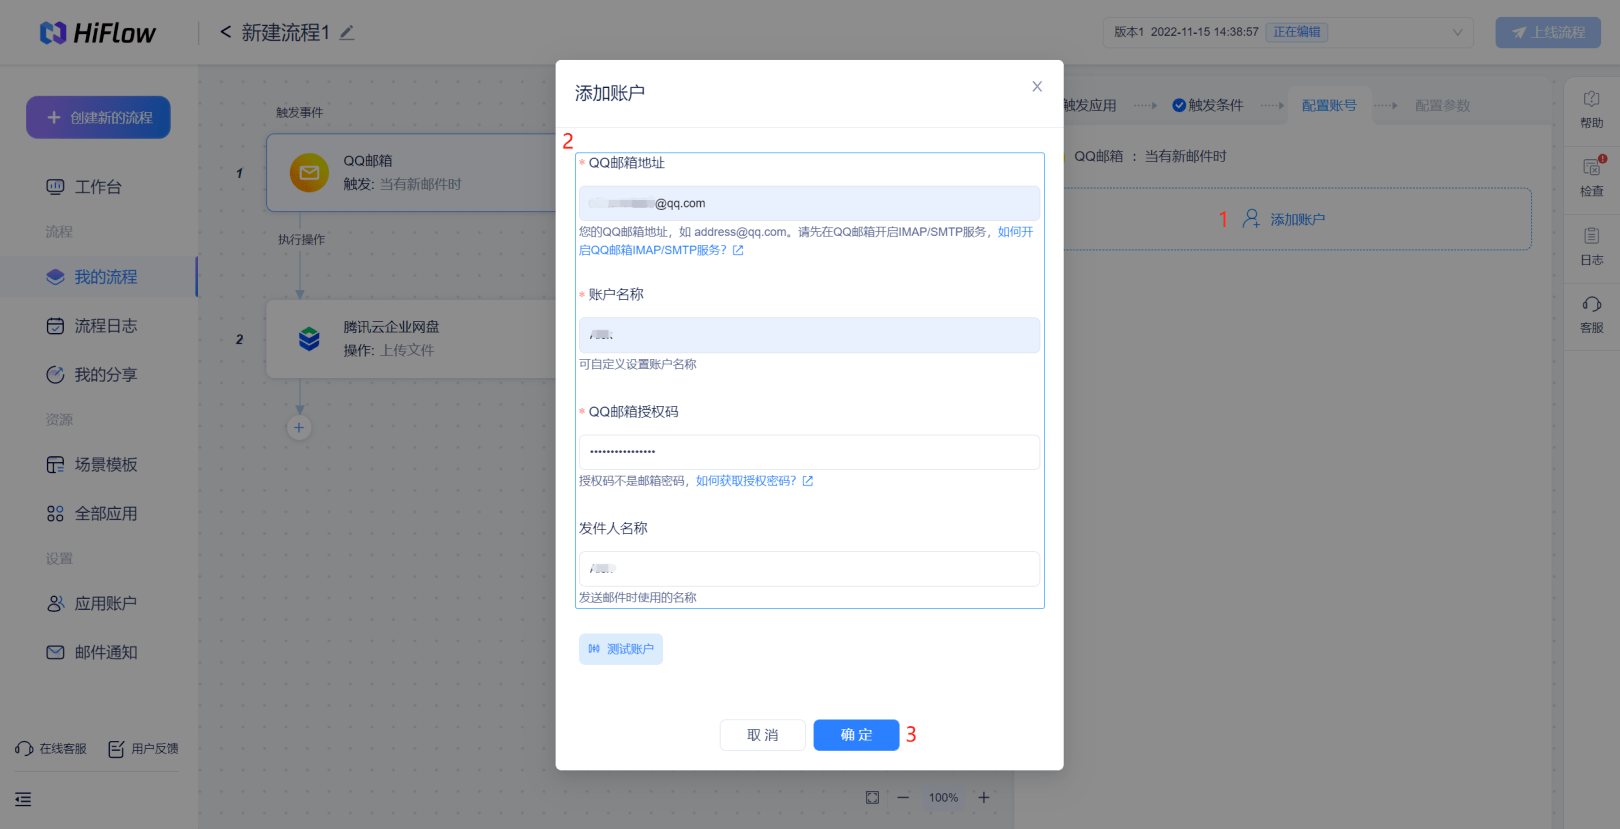Switch to 触发应用 step tab
Image resolution: width=1620 pixels, height=829 pixels.
coord(1090,105)
